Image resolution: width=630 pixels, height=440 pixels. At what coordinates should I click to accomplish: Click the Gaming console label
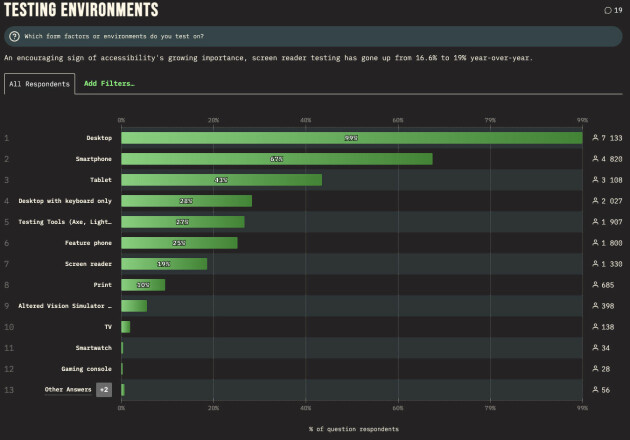point(86,369)
